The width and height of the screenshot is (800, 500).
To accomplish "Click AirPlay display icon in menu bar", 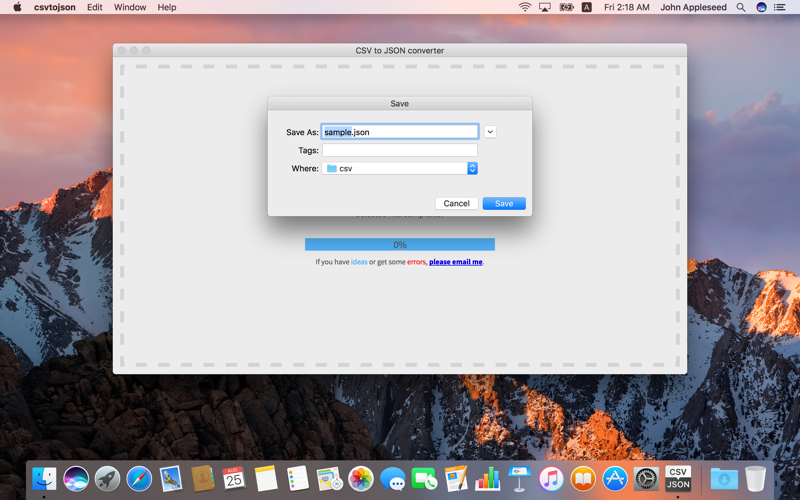I will tap(545, 7).
